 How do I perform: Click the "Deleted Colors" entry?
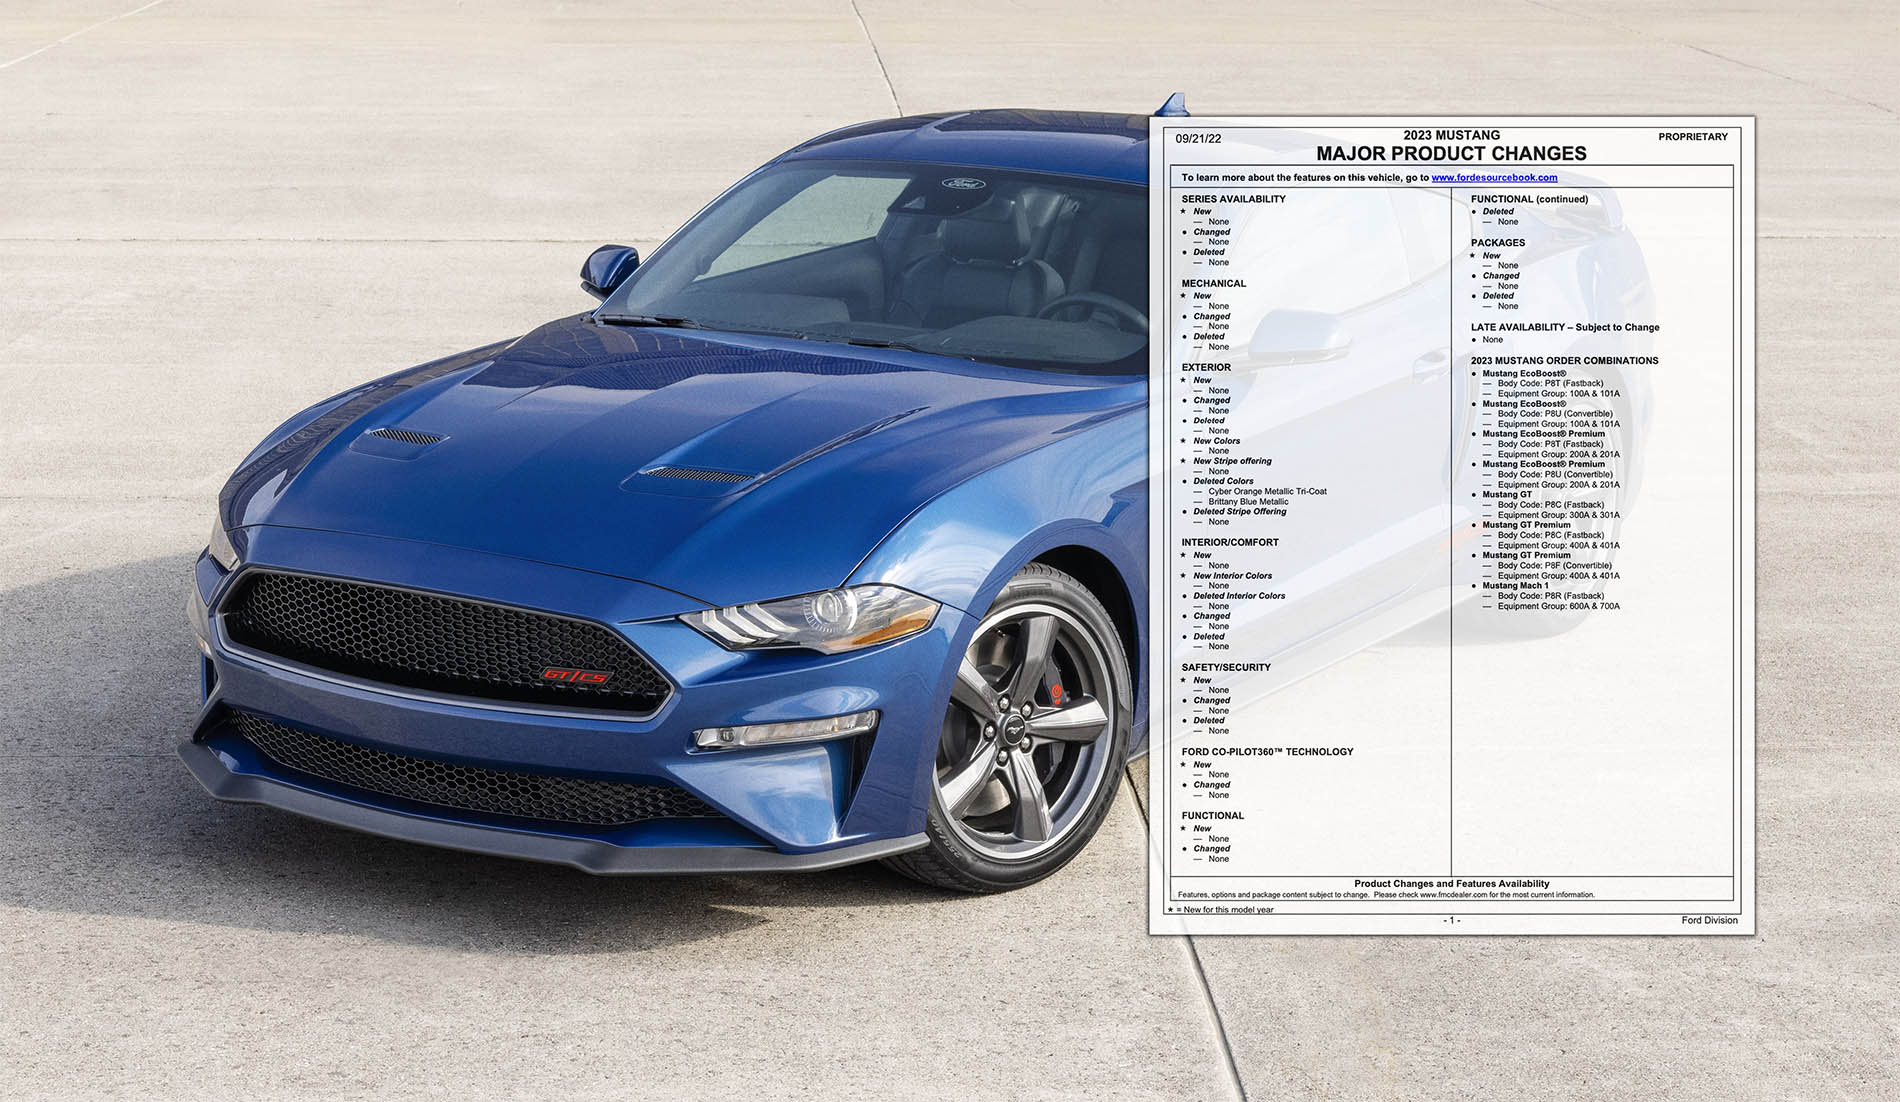pos(1223,481)
